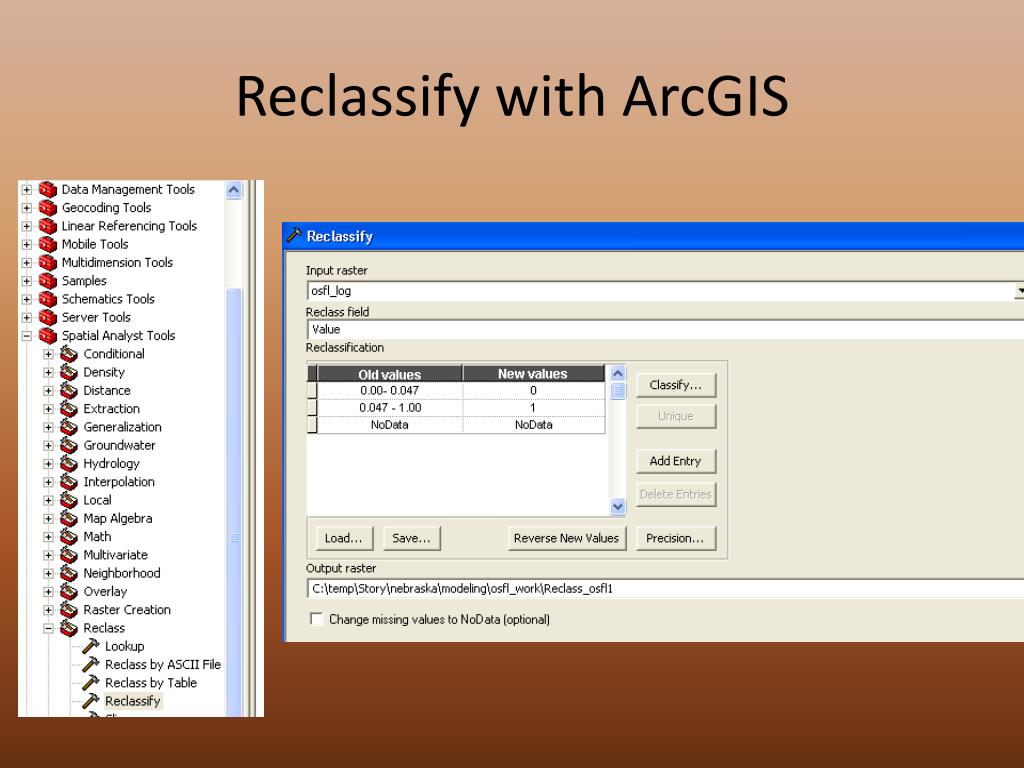Click the Load button

(344, 538)
